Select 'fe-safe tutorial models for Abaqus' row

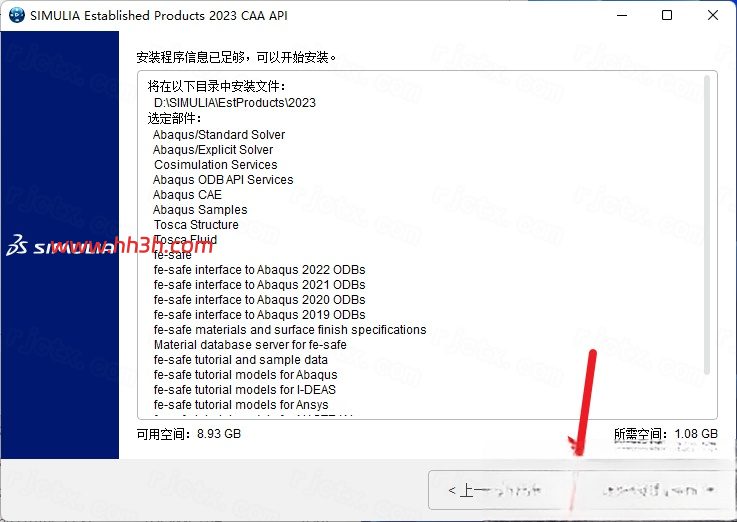245,375
